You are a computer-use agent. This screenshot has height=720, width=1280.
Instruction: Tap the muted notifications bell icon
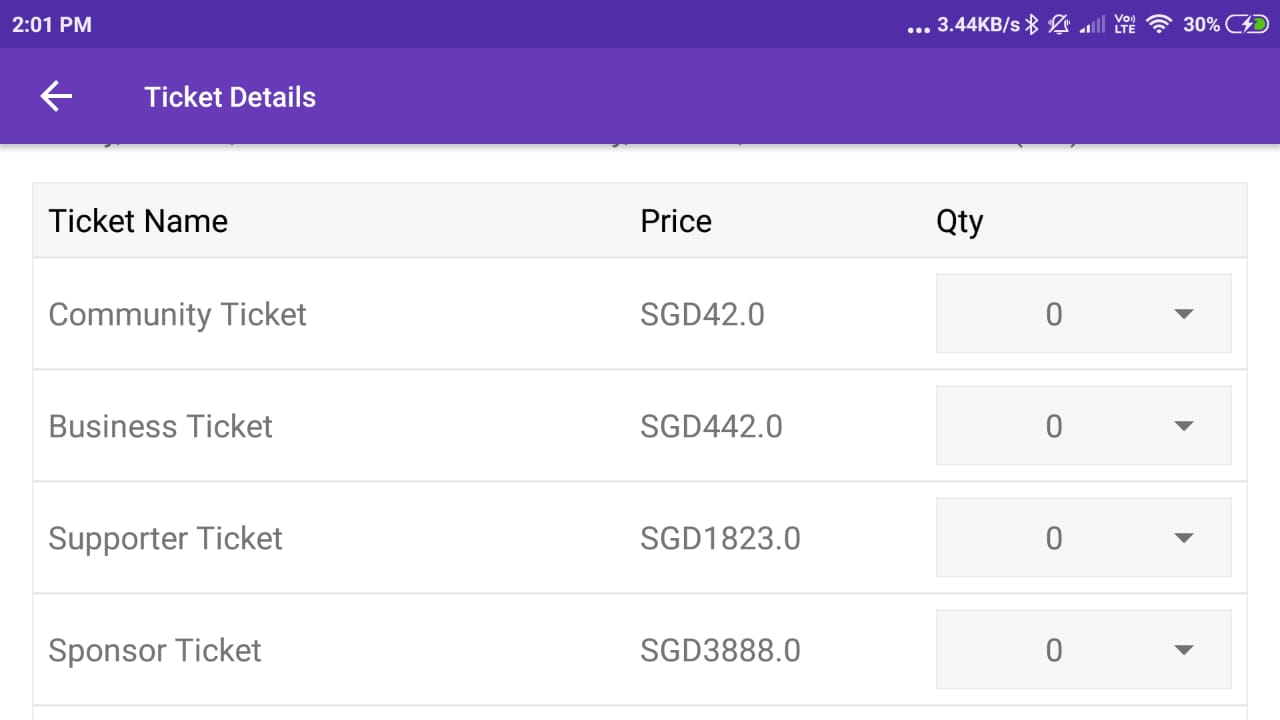click(1059, 25)
